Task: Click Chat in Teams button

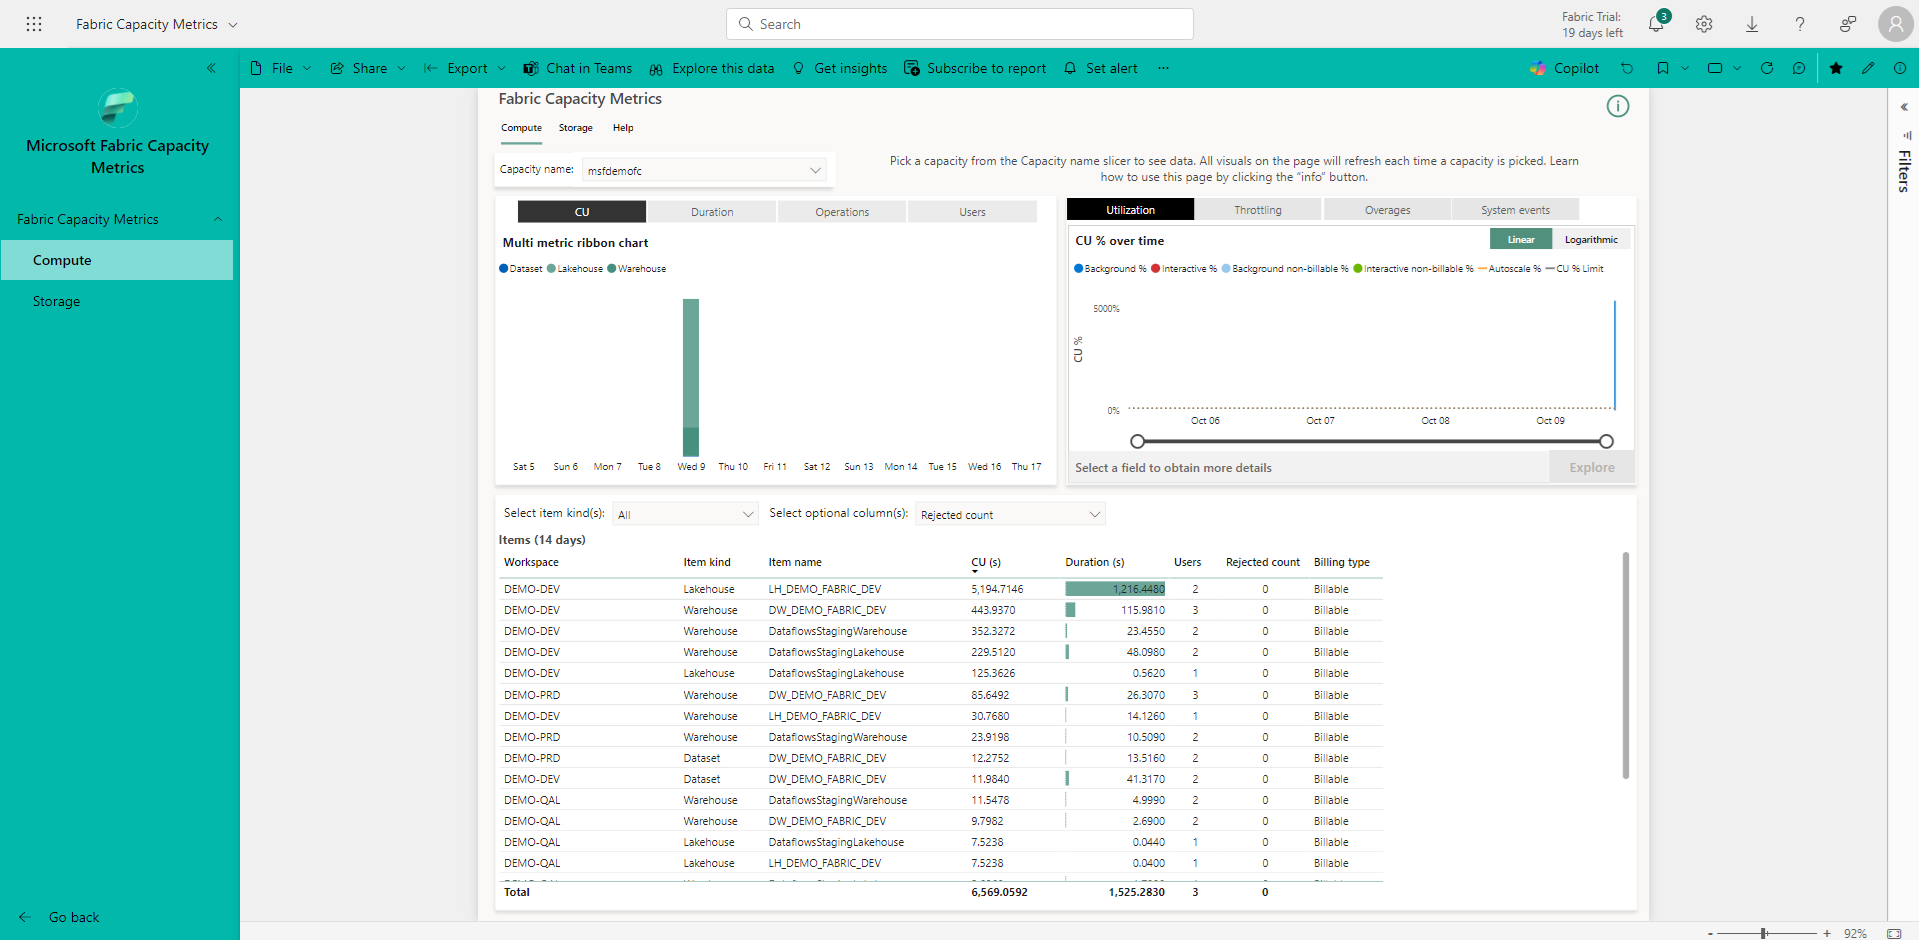Action: click(x=578, y=68)
